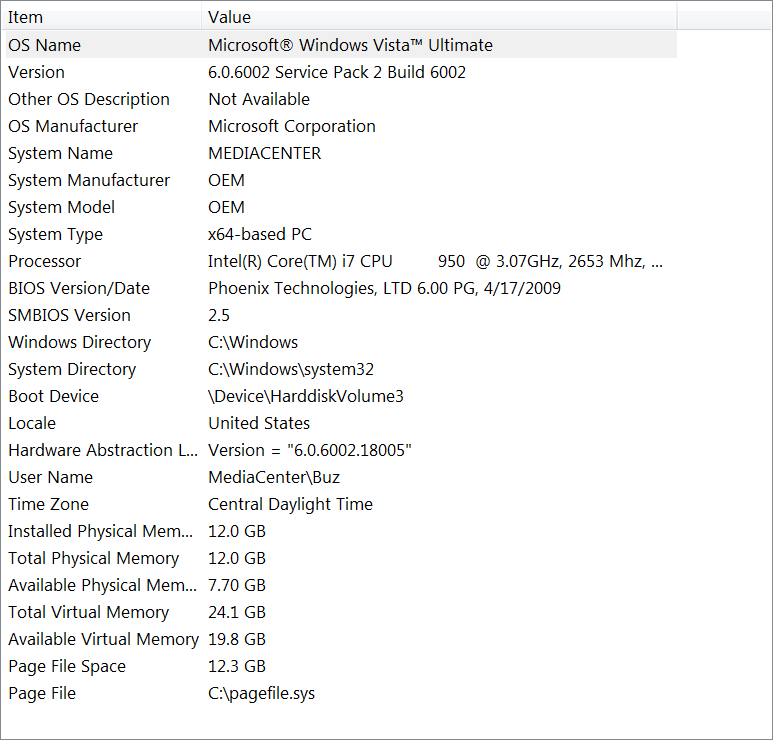The width and height of the screenshot is (773, 740).
Task: Select the System Directory row label
Action: click(72, 370)
